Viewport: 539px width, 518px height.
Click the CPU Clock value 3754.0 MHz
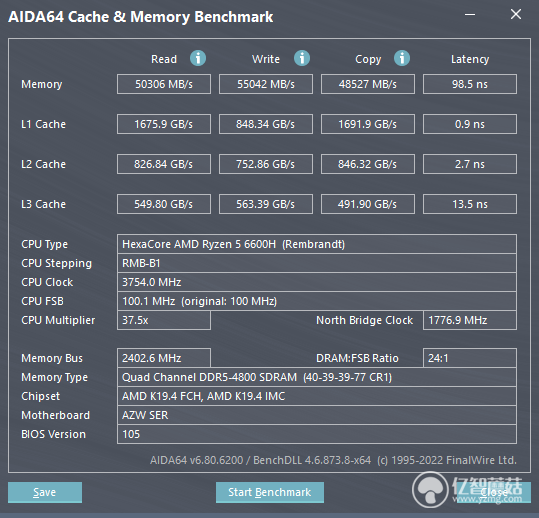pyautogui.click(x=317, y=282)
